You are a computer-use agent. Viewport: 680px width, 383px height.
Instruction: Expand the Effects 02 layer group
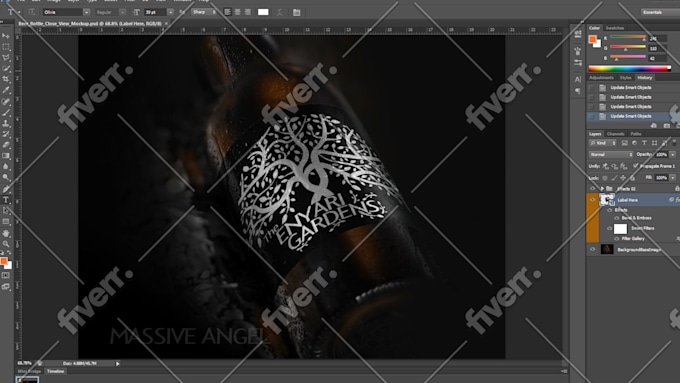click(602, 189)
